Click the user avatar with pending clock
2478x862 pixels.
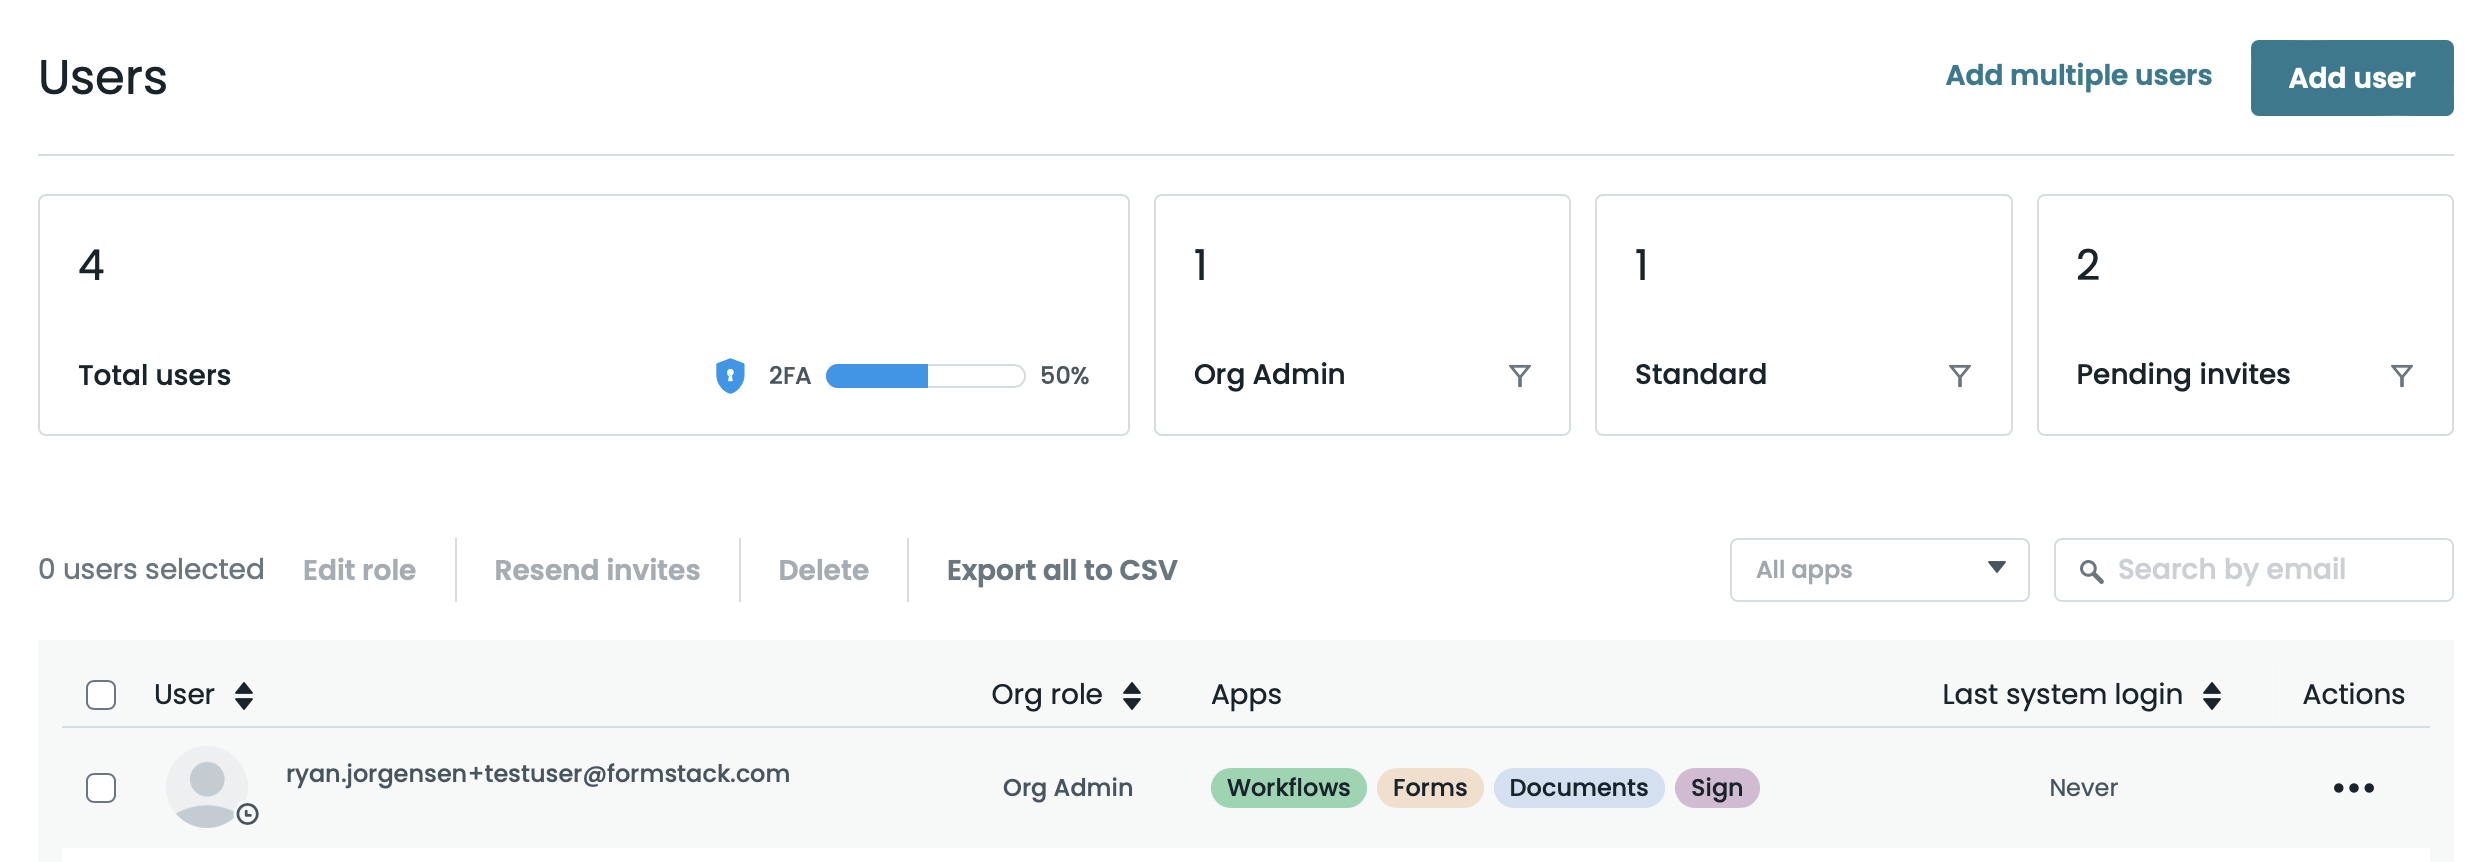[207, 787]
